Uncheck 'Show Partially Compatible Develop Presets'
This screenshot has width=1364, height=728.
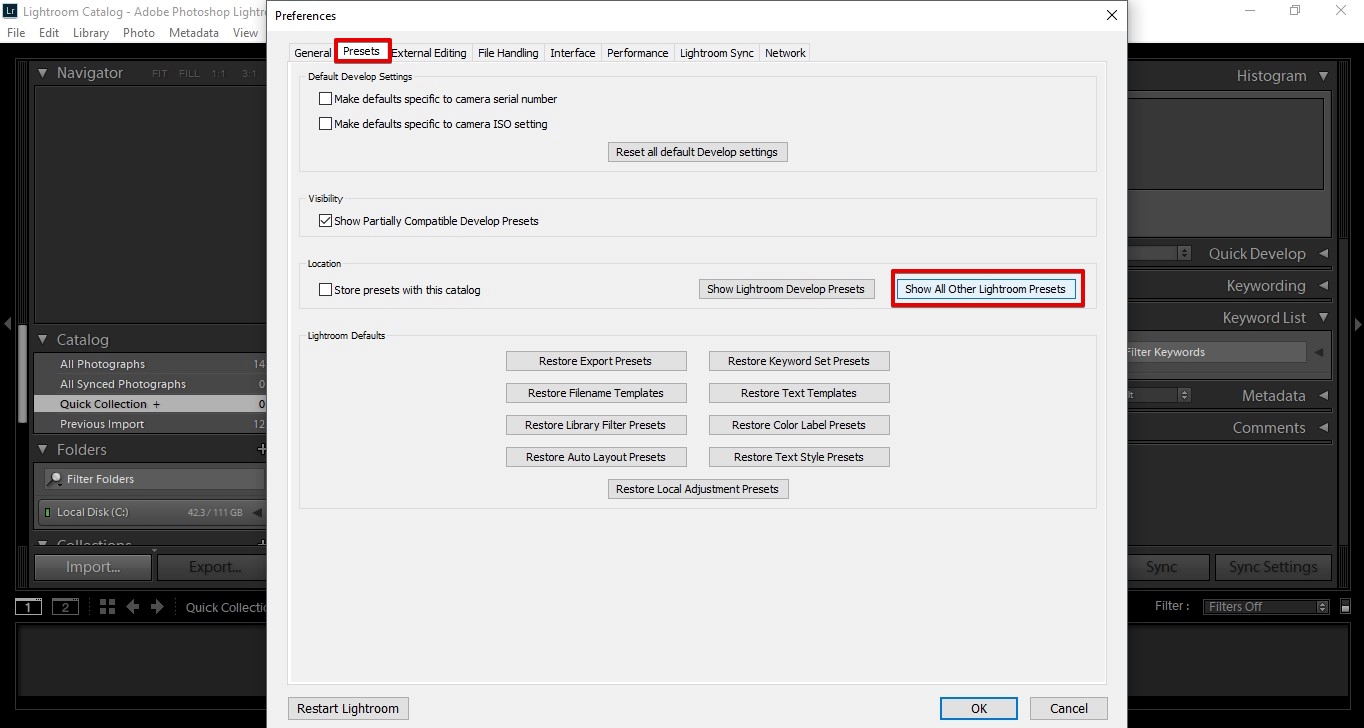point(325,220)
